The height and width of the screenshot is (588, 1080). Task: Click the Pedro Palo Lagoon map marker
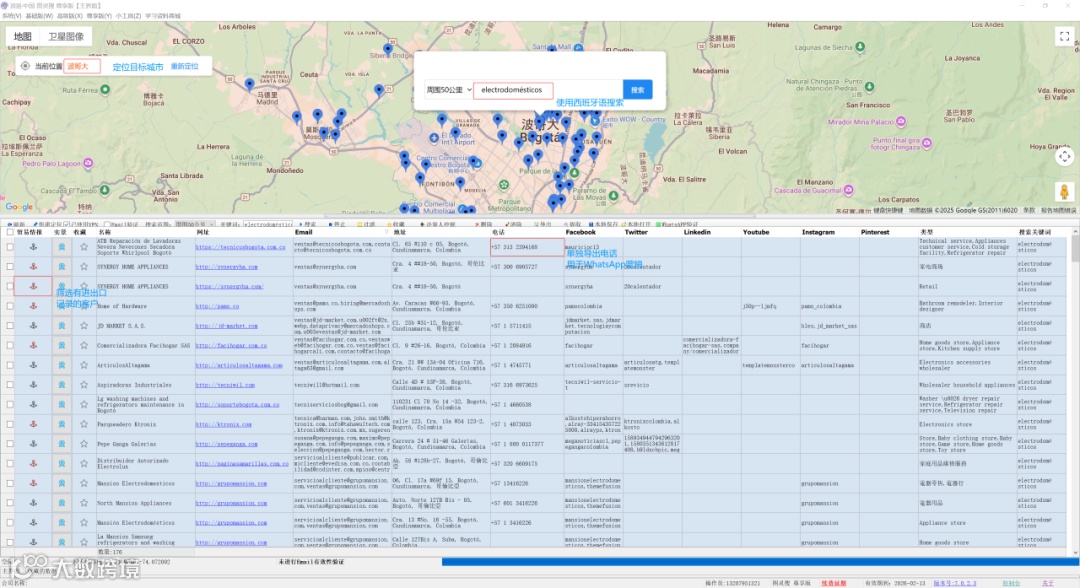pos(88,163)
